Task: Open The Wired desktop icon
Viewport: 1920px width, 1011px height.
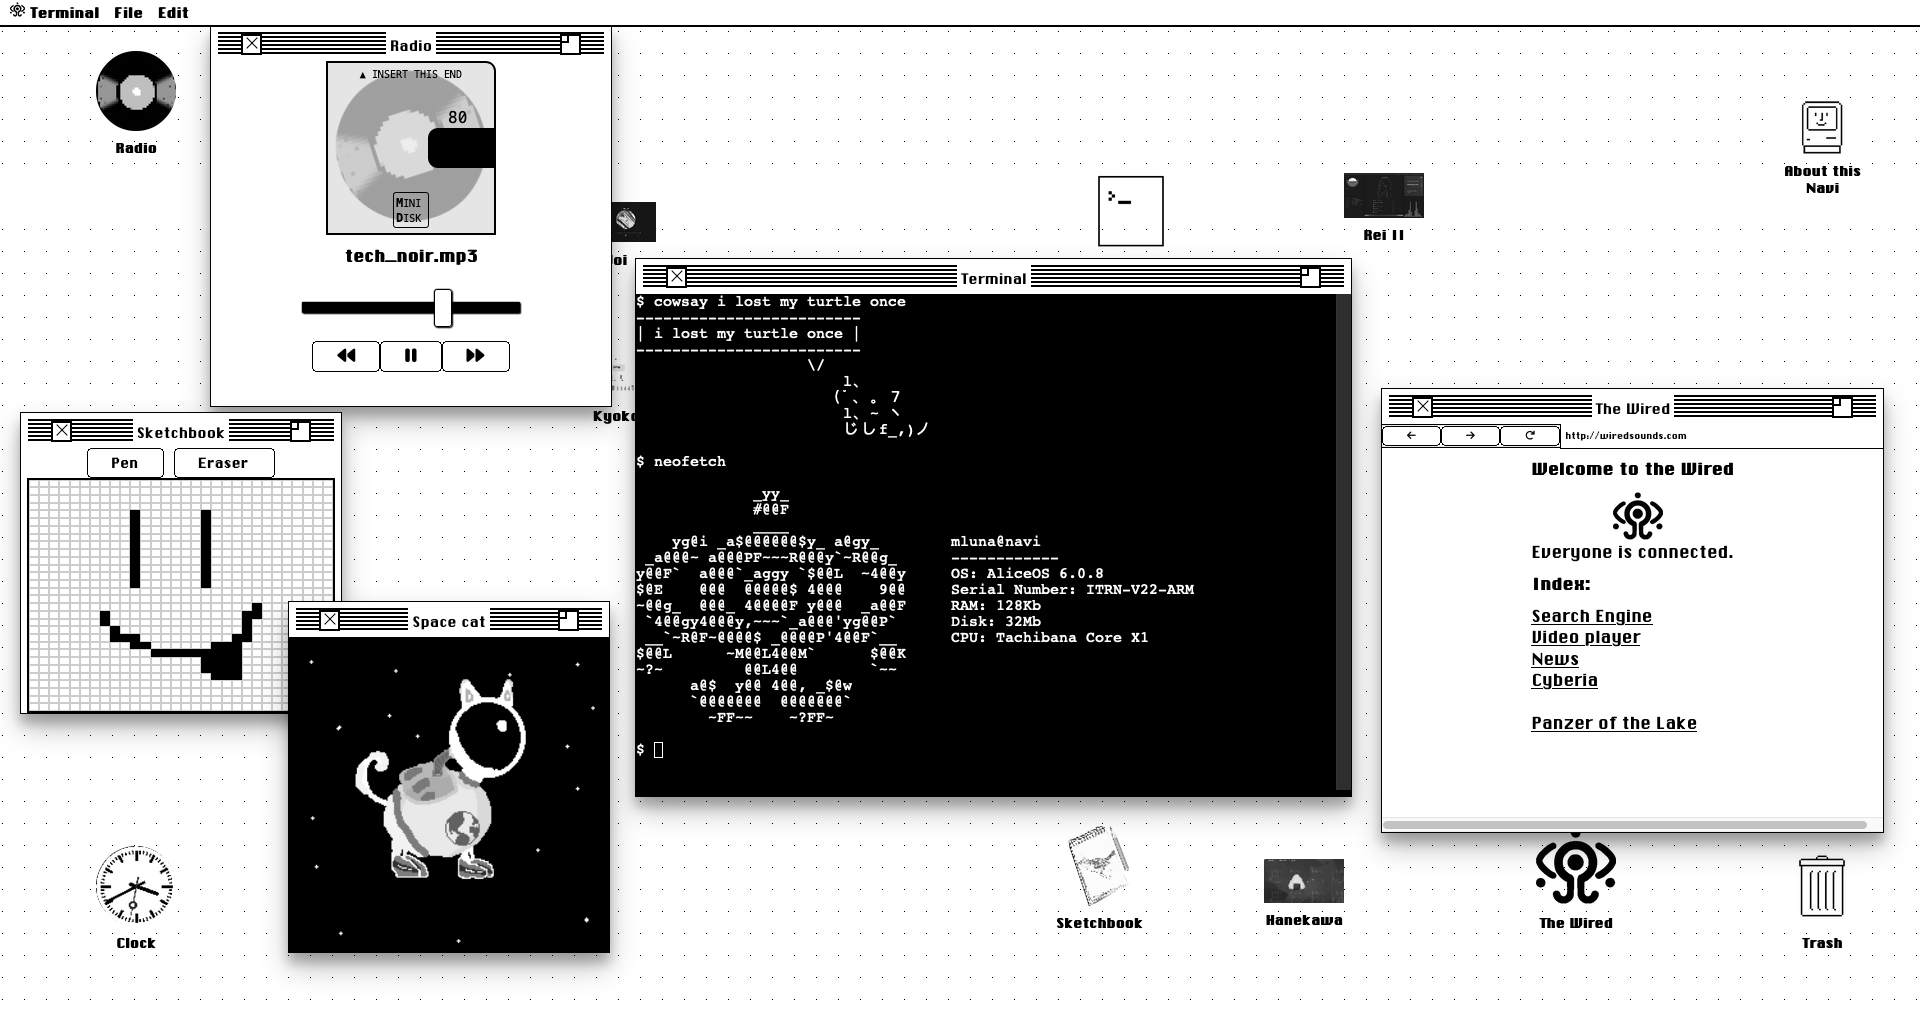Action: (1576, 869)
